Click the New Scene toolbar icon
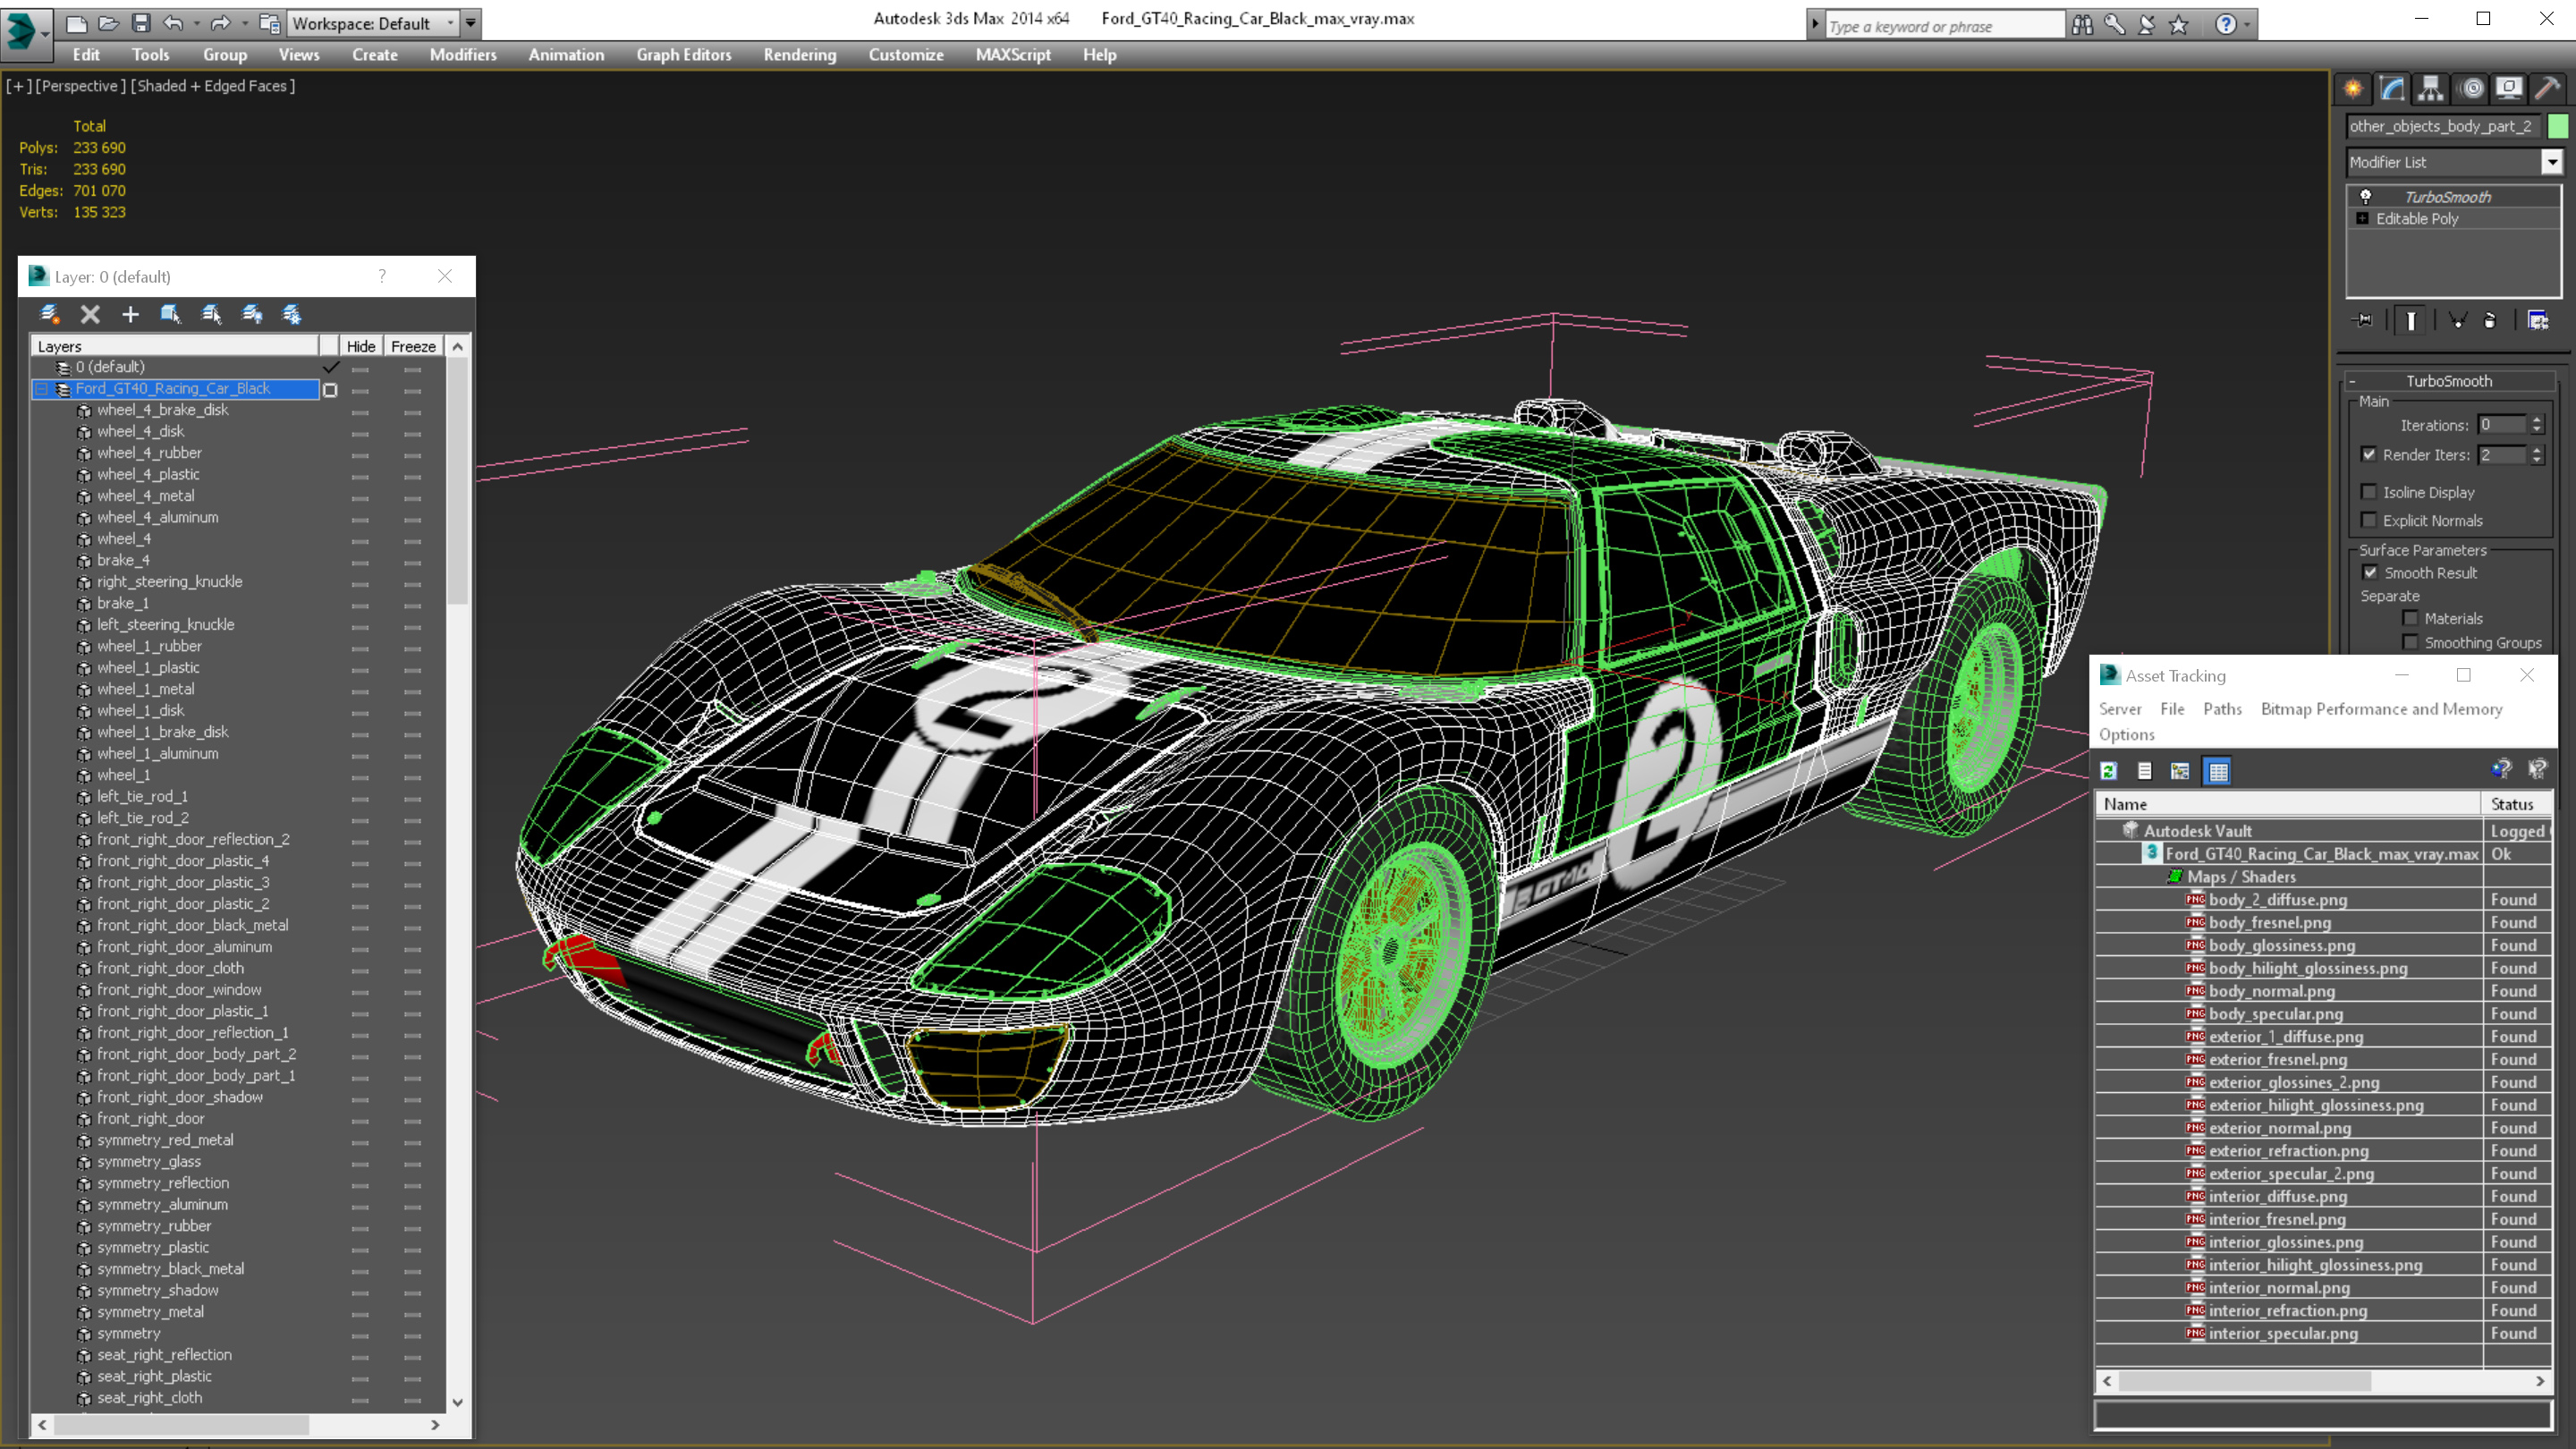 [x=77, y=23]
